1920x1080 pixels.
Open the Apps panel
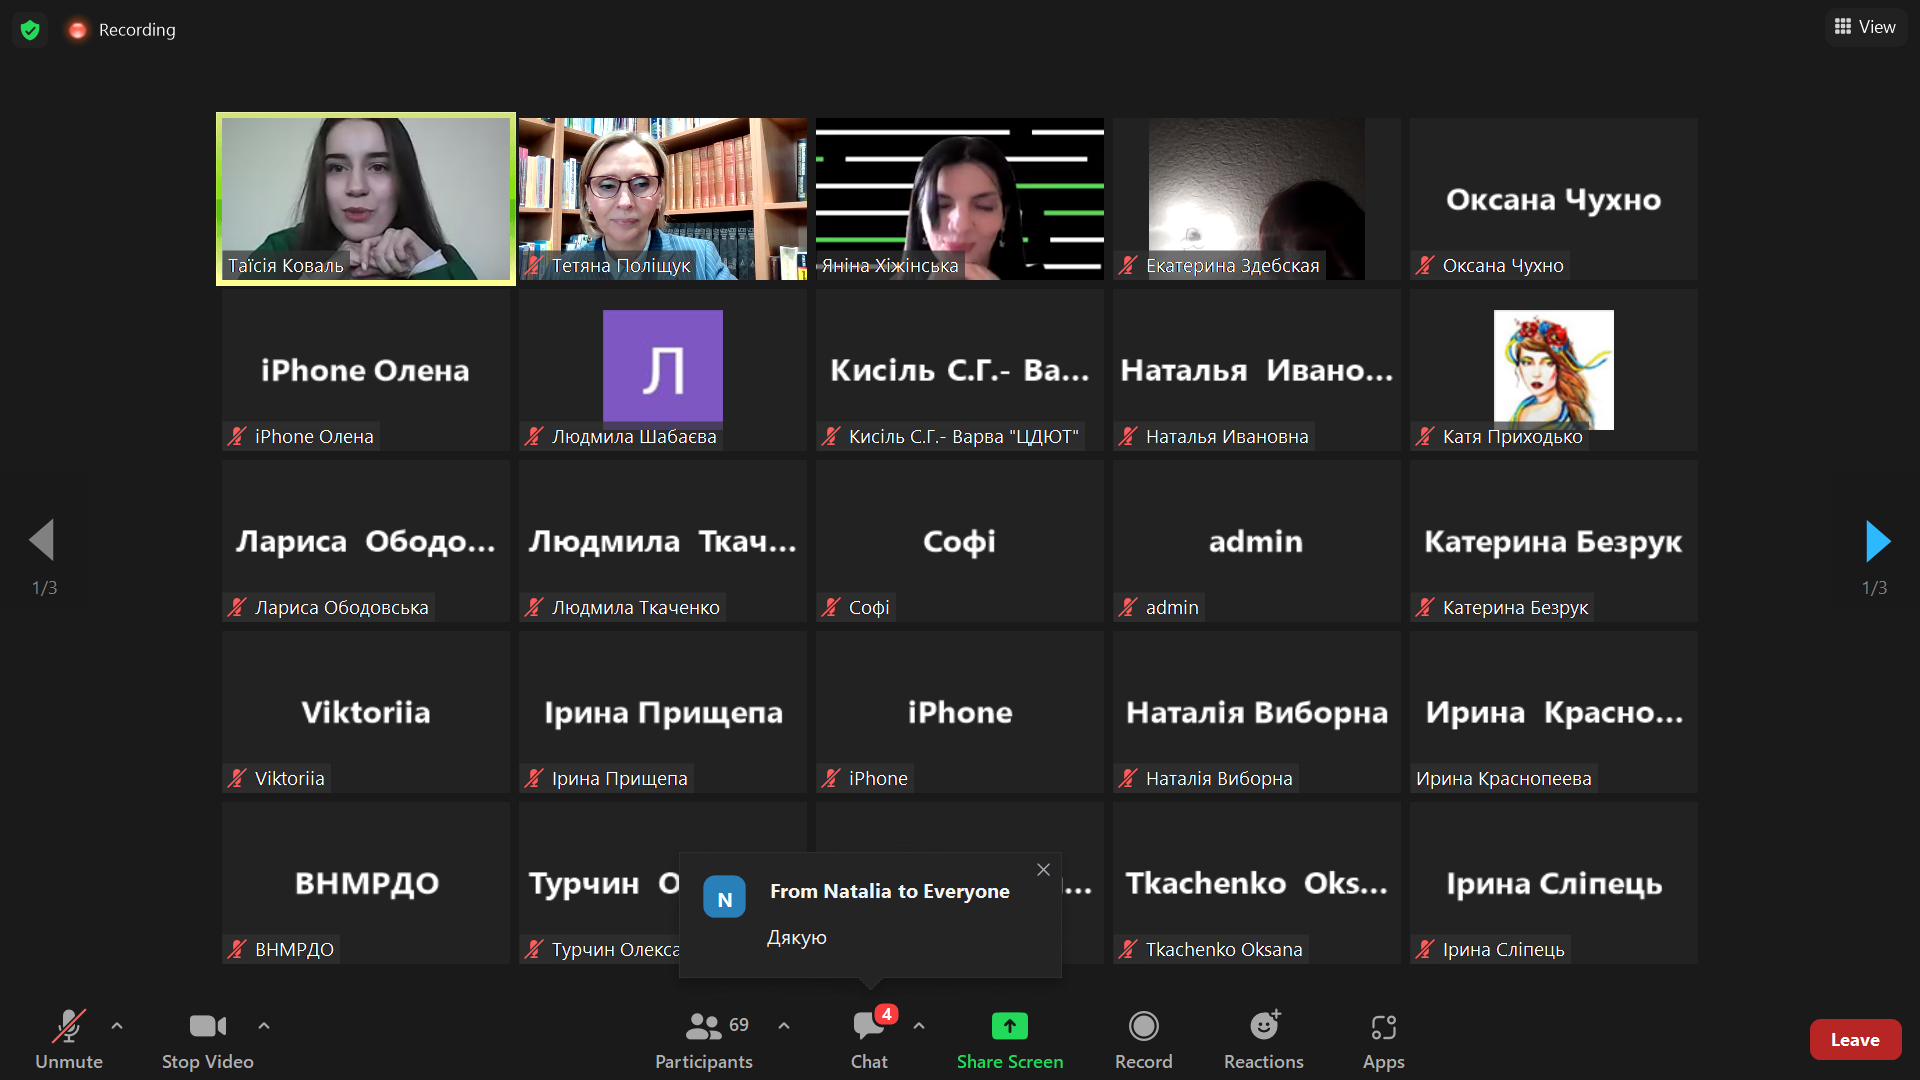point(1383,1038)
